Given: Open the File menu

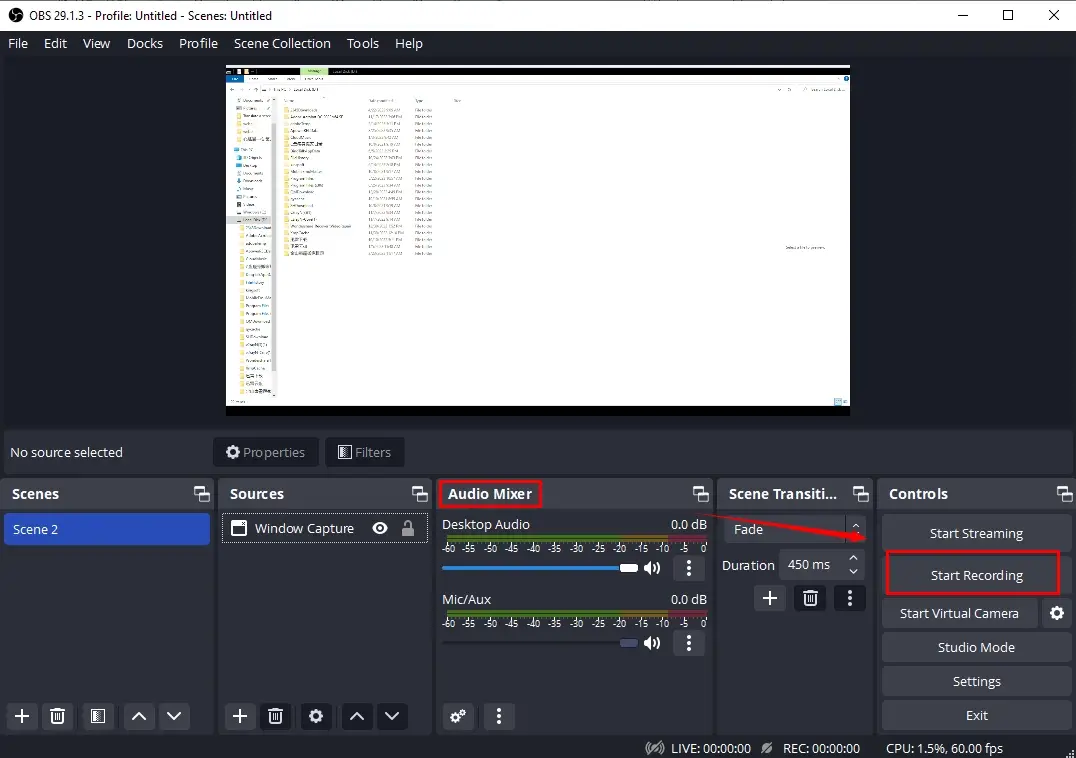Looking at the screenshot, I should pos(18,43).
